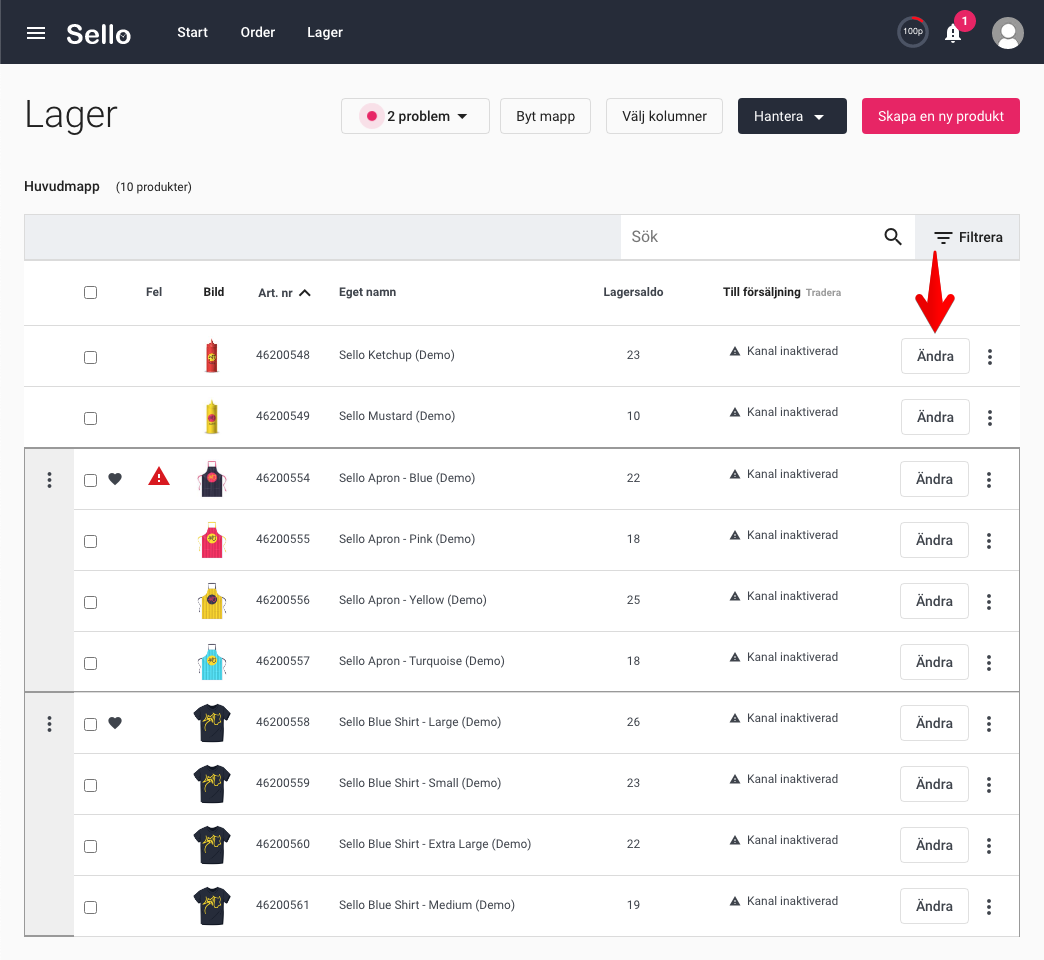Click Ändra for Blue Shirt - Medium
Image resolution: width=1044 pixels, height=960 pixels.
click(x=934, y=906)
